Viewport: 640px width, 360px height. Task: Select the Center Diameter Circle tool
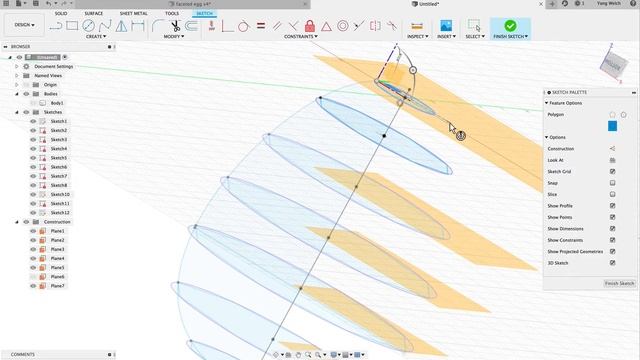(x=88, y=26)
